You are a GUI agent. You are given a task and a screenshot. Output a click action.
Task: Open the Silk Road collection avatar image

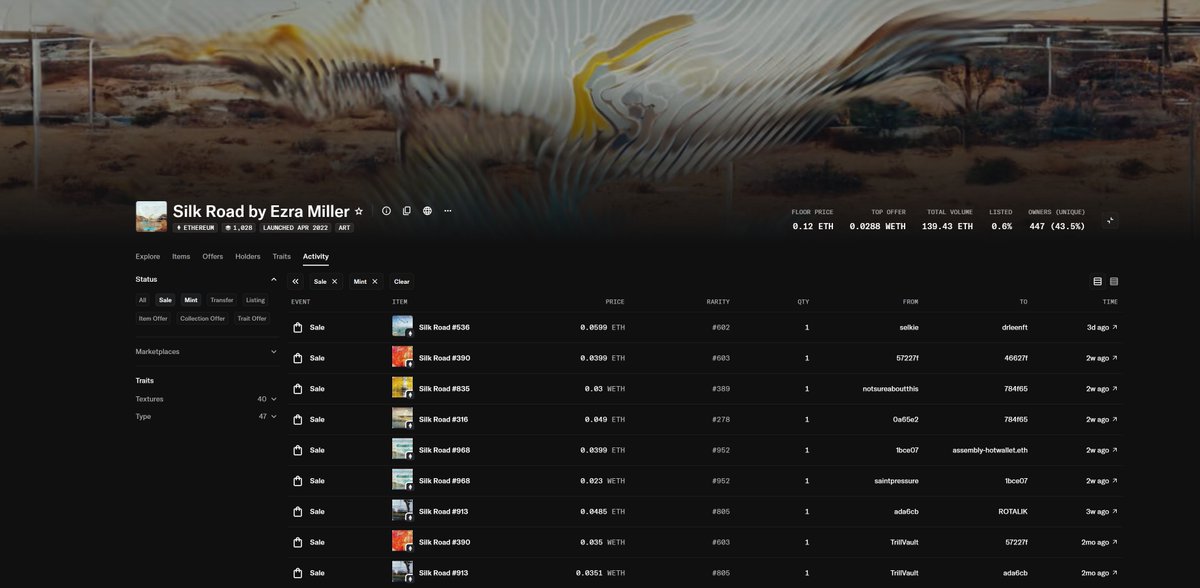151,217
